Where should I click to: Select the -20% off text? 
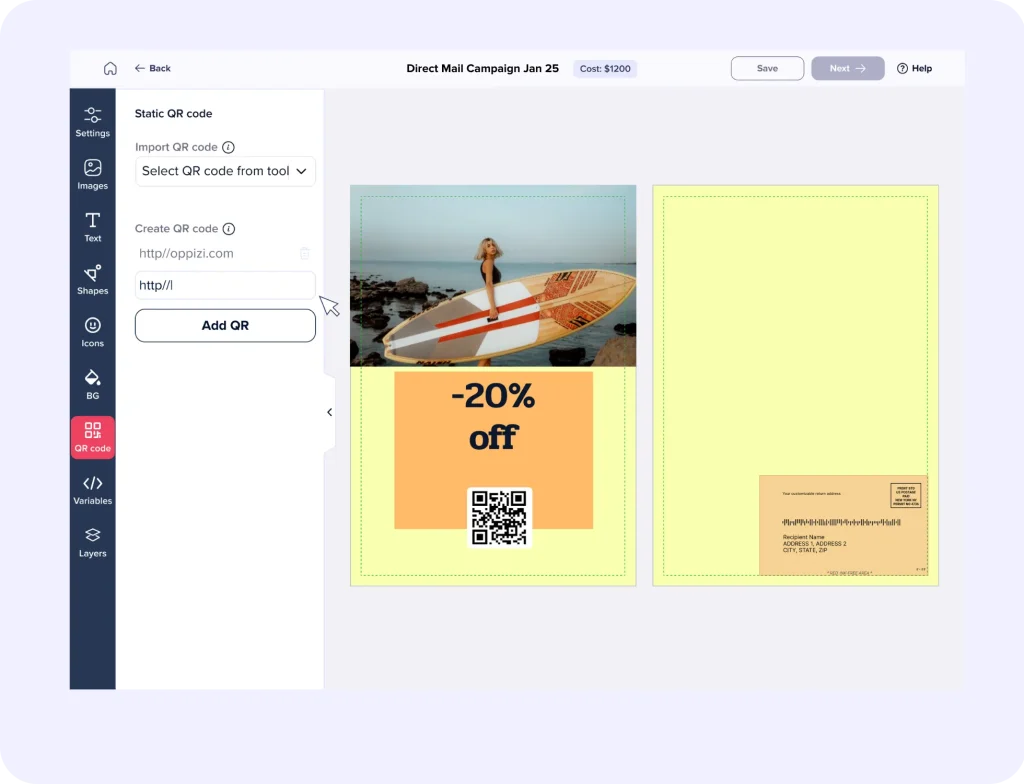pos(493,416)
